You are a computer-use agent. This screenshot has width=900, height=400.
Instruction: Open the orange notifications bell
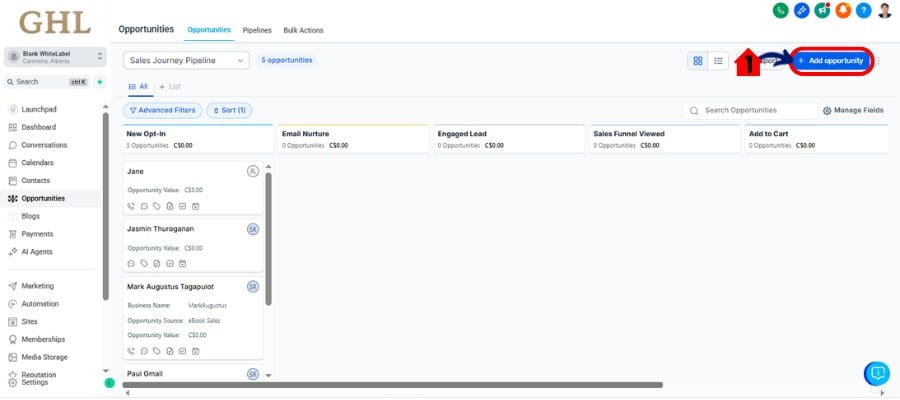844,10
